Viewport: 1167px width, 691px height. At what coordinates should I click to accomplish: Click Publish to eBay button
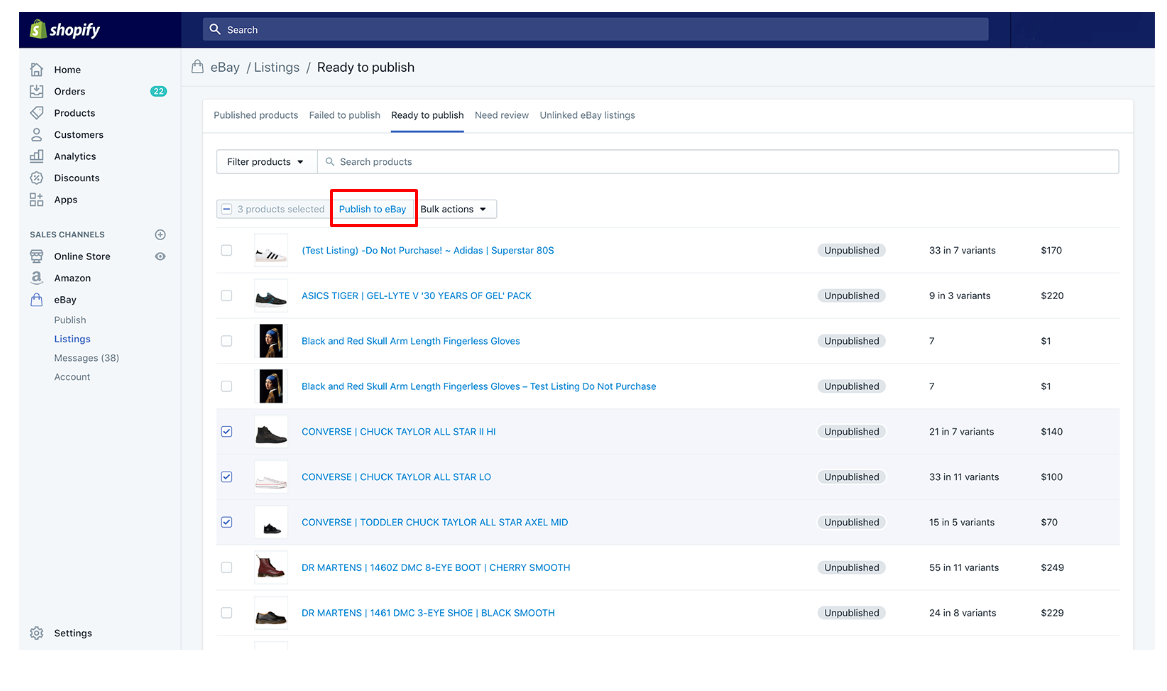(x=373, y=209)
